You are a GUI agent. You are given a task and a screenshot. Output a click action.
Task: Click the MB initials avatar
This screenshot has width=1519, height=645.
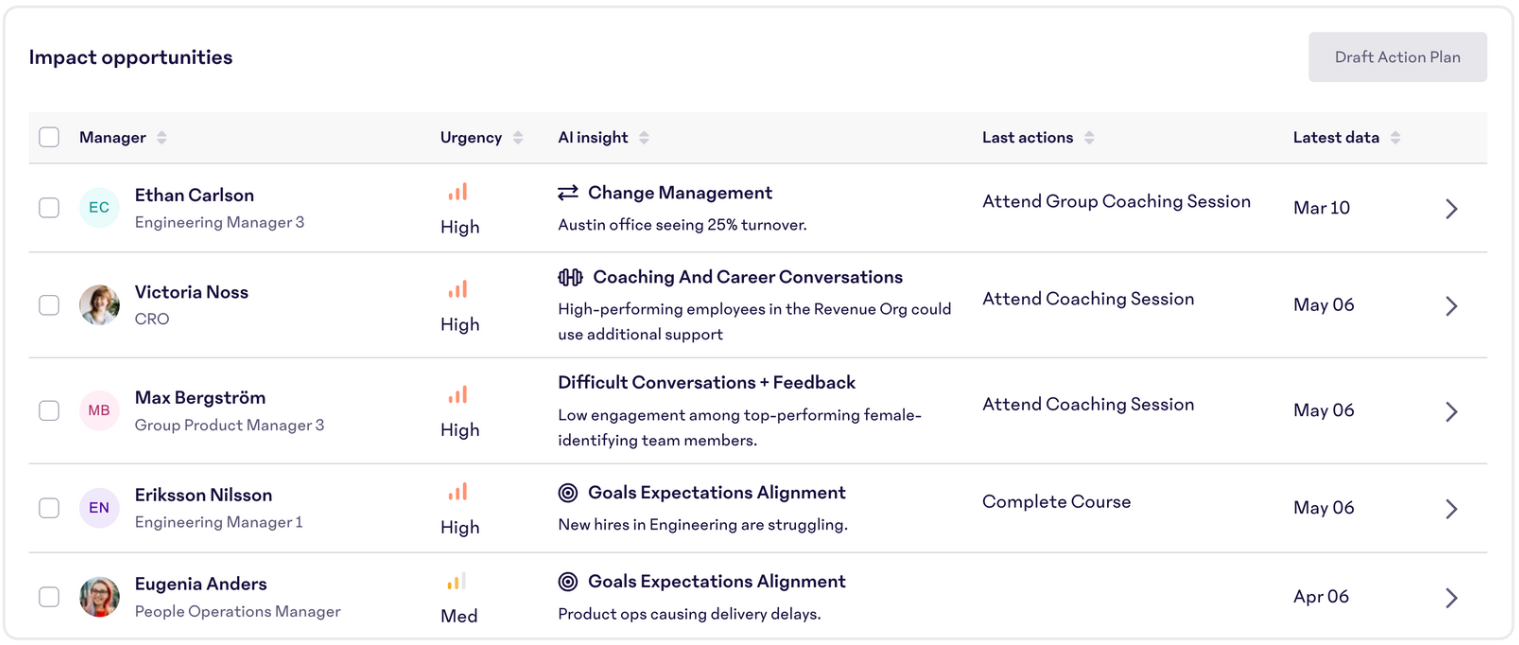(x=99, y=411)
